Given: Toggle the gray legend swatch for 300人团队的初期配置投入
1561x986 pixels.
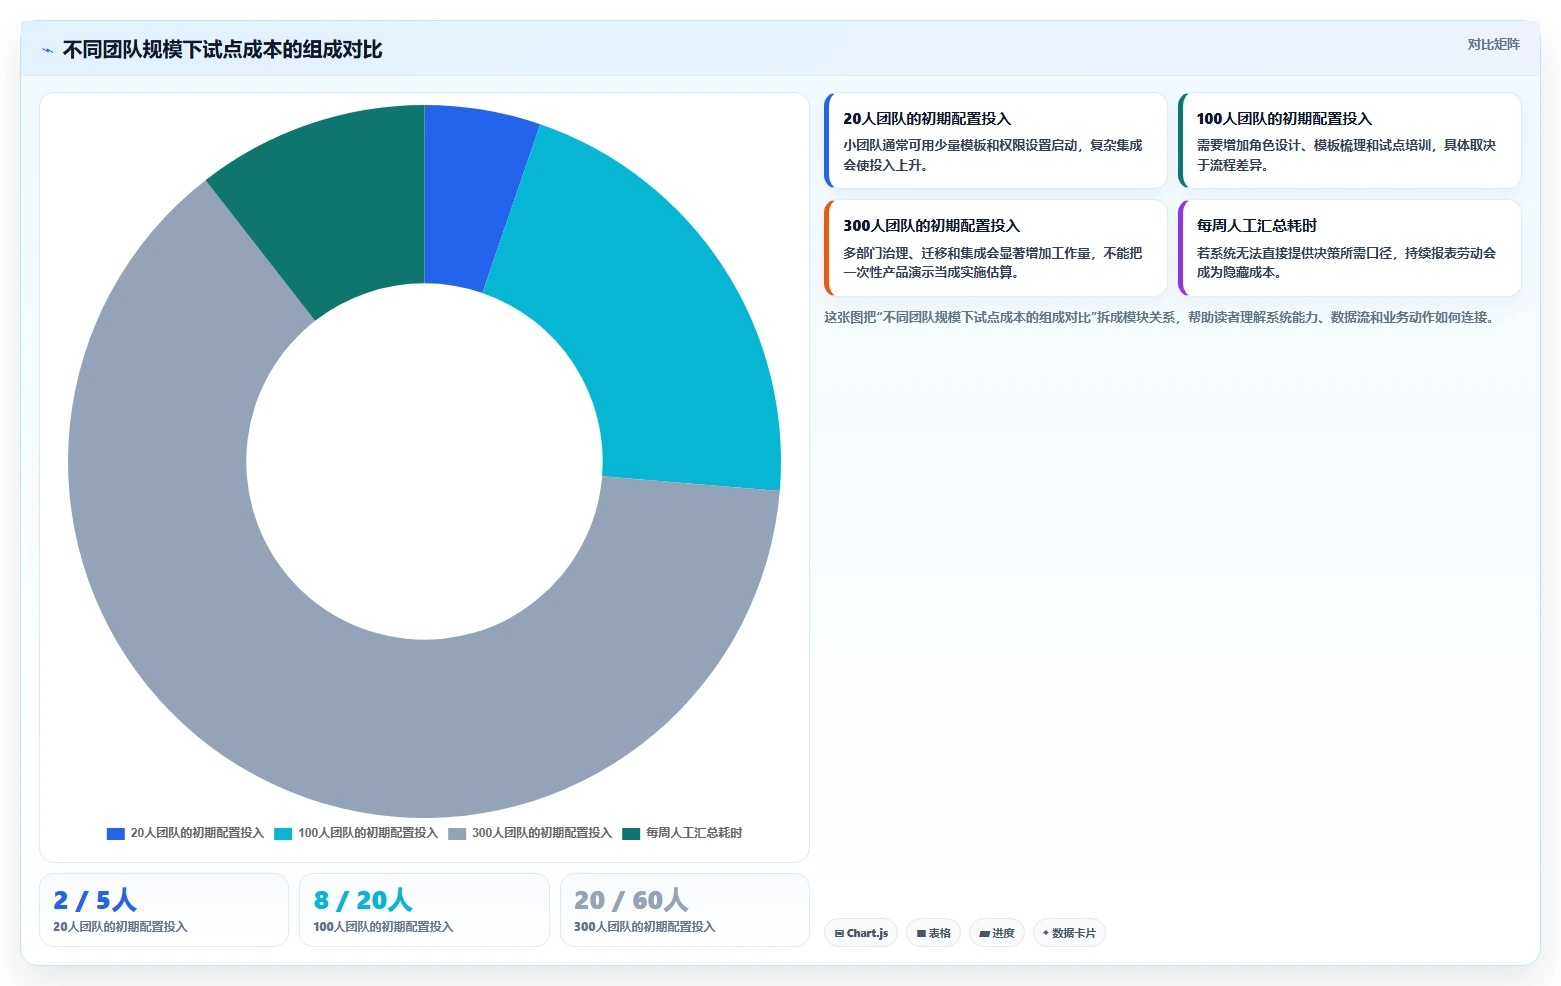Looking at the screenshot, I should tap(457, 833).
